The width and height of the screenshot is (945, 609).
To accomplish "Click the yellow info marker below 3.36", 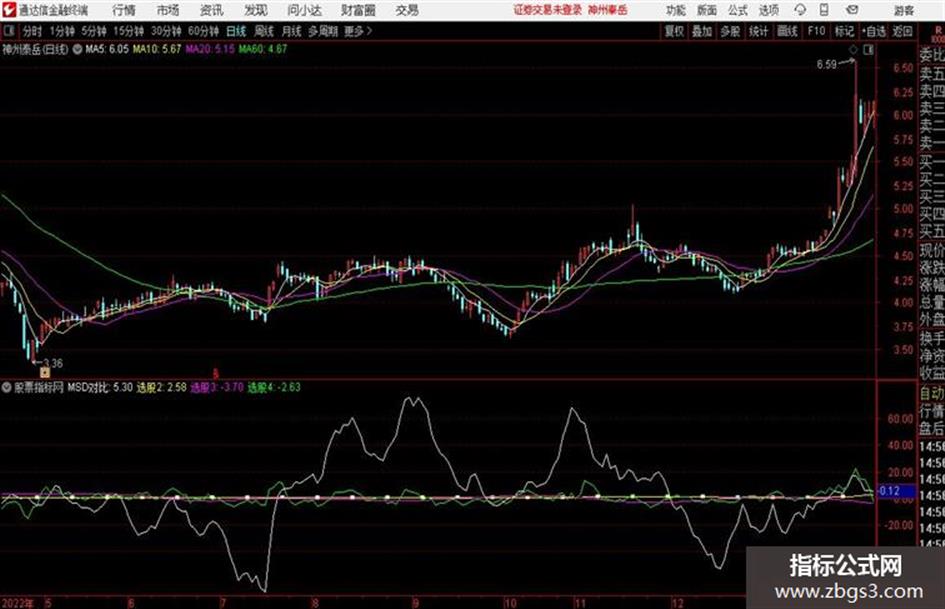I will 45,373.
